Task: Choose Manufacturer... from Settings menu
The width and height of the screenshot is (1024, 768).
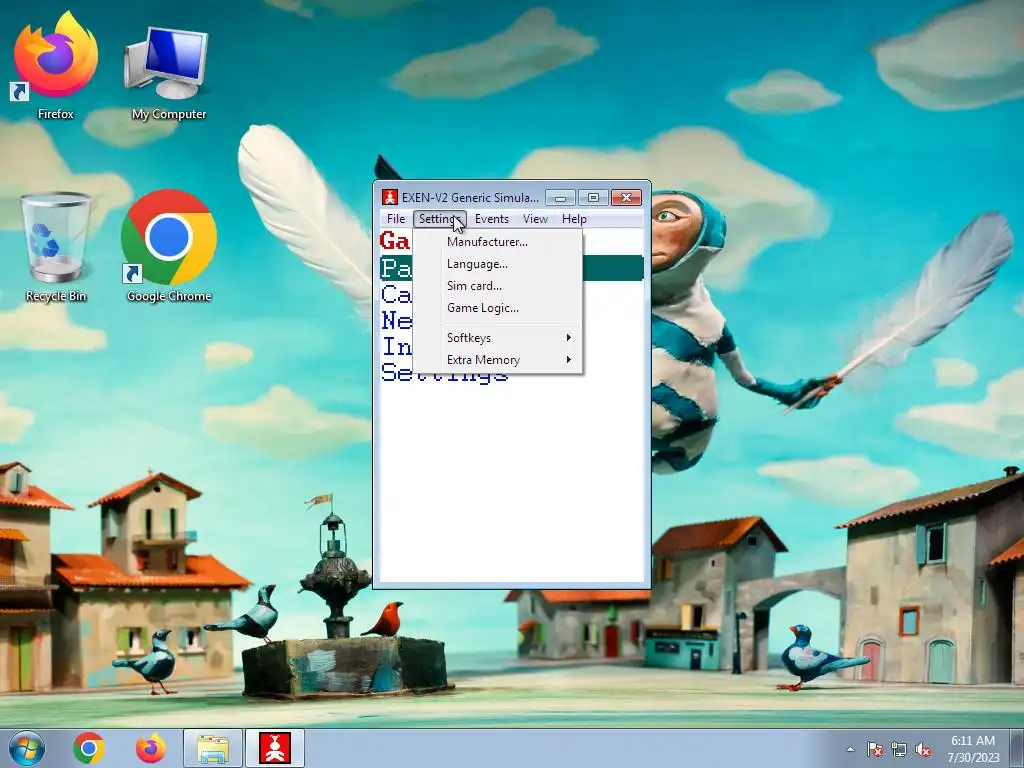Action: [498, 242]
